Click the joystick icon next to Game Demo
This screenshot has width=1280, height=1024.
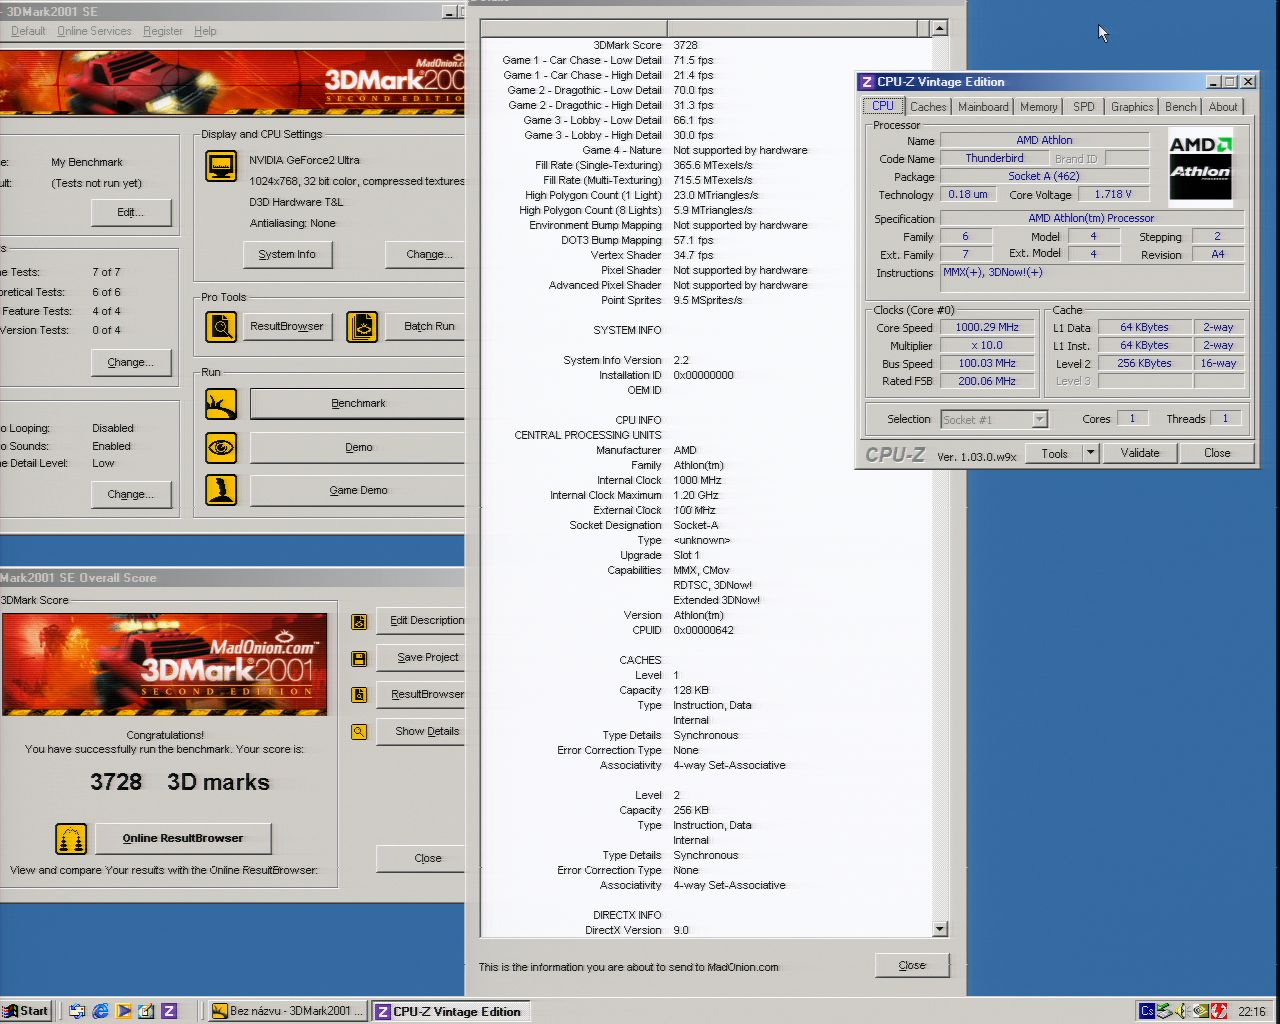(221, 490)
